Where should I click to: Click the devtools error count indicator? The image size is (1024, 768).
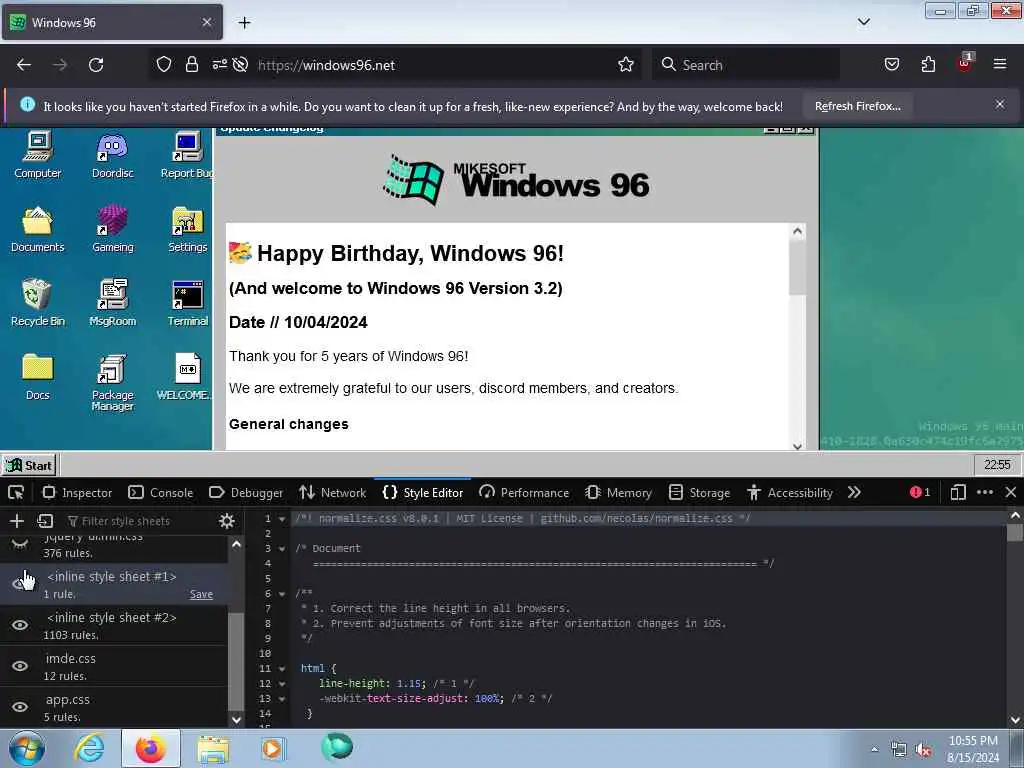coord(920,492)
